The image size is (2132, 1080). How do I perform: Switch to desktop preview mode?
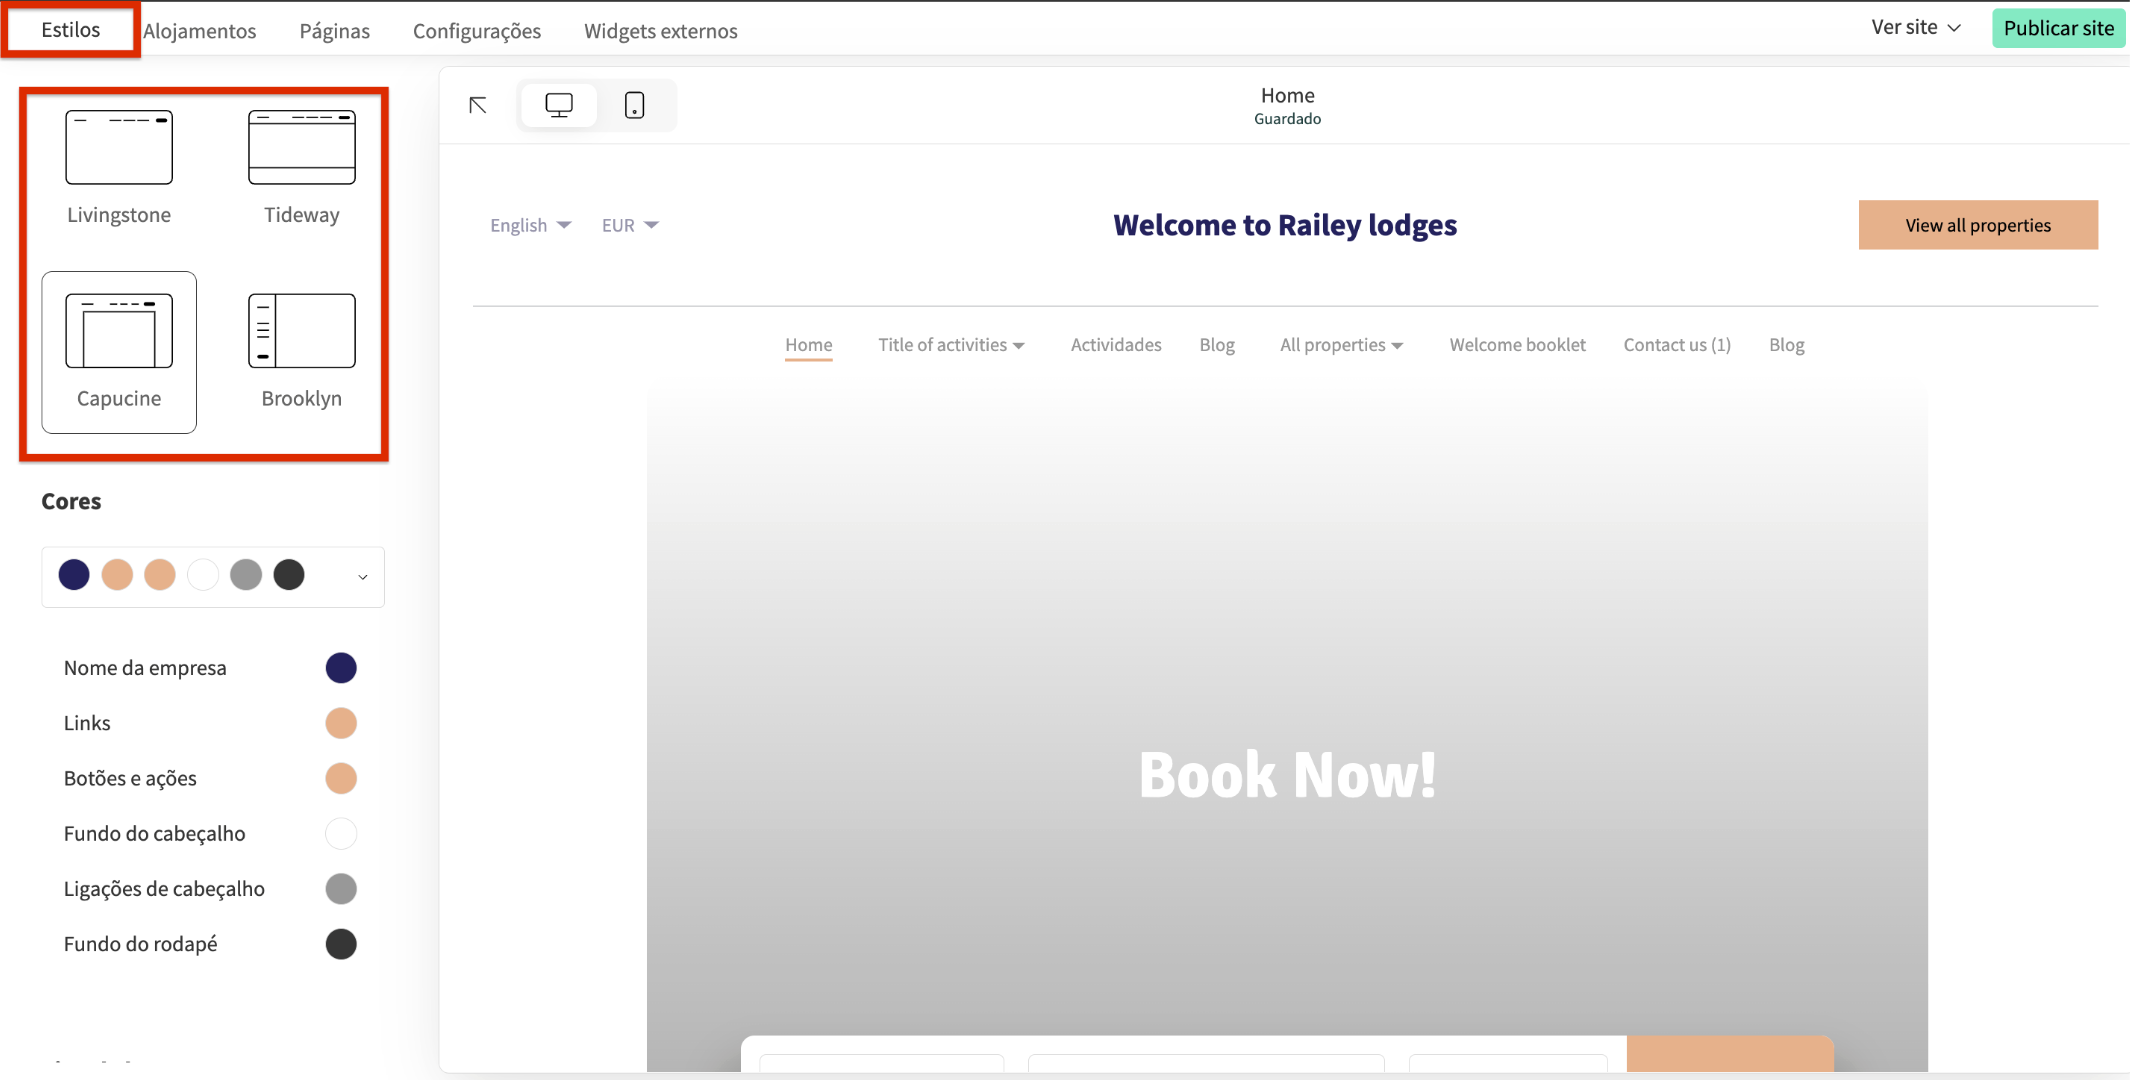(558, 105)
